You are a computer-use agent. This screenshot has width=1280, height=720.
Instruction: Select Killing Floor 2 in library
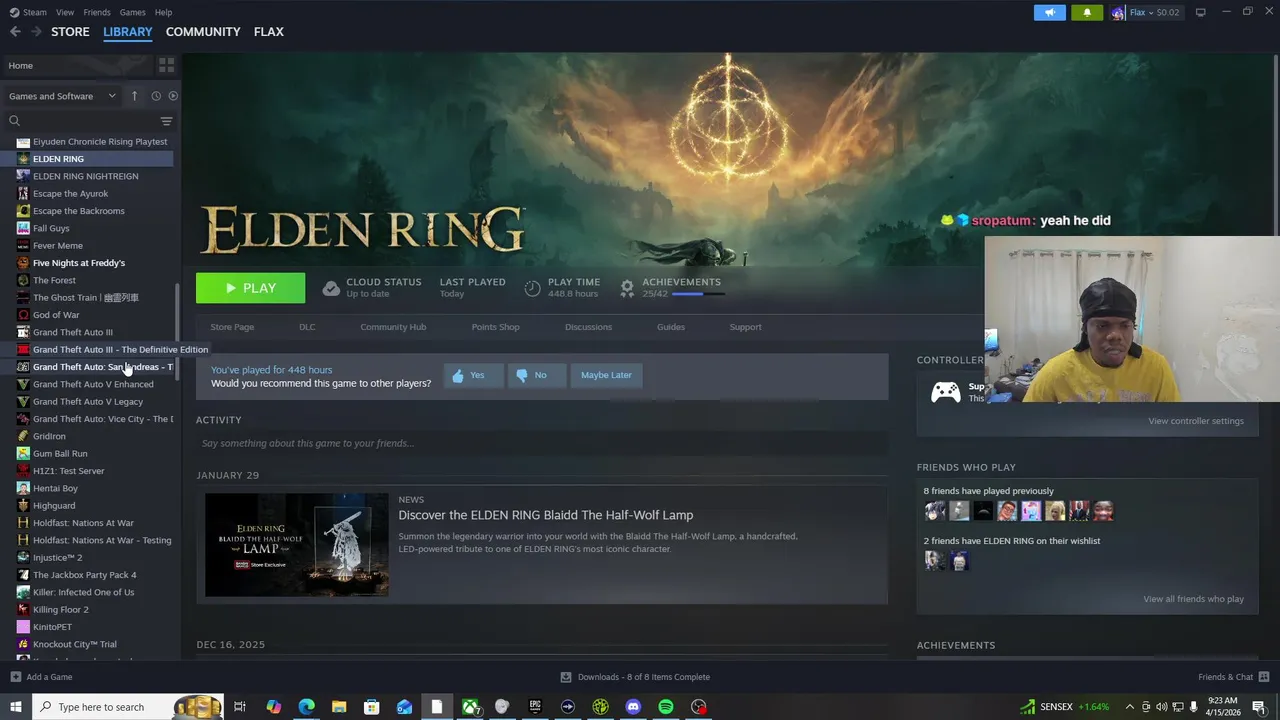click(x=60, y=609)
